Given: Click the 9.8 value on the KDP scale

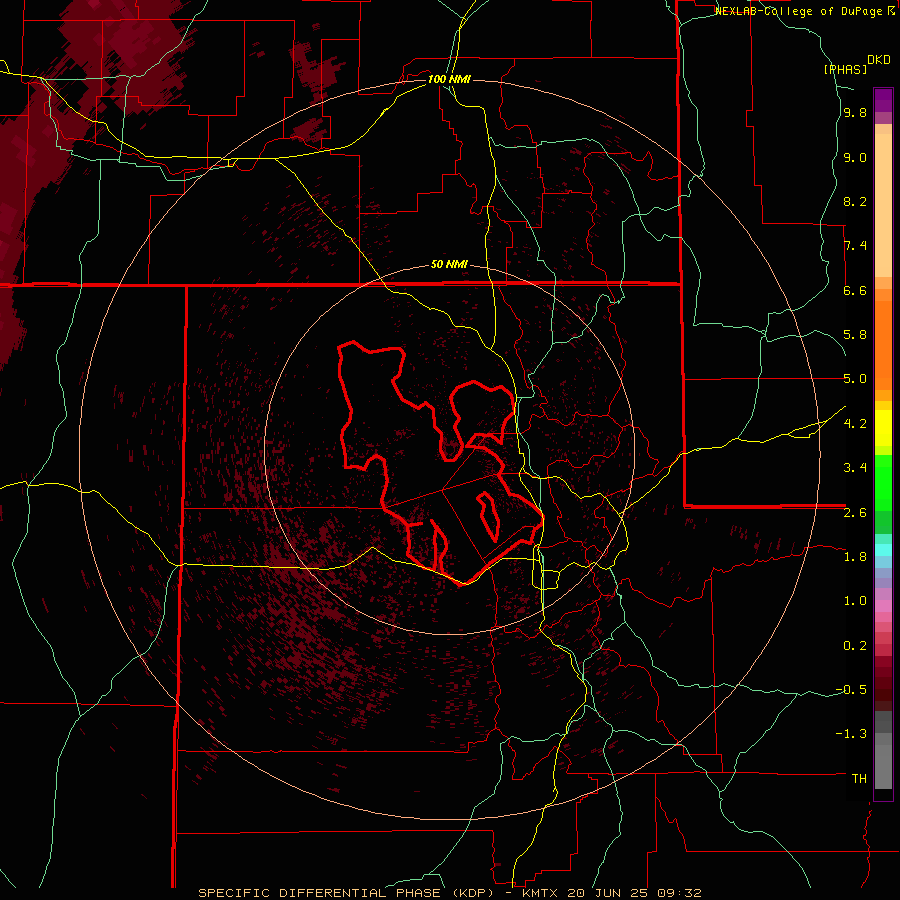Looking at the screenshot, I should (855, 113).
